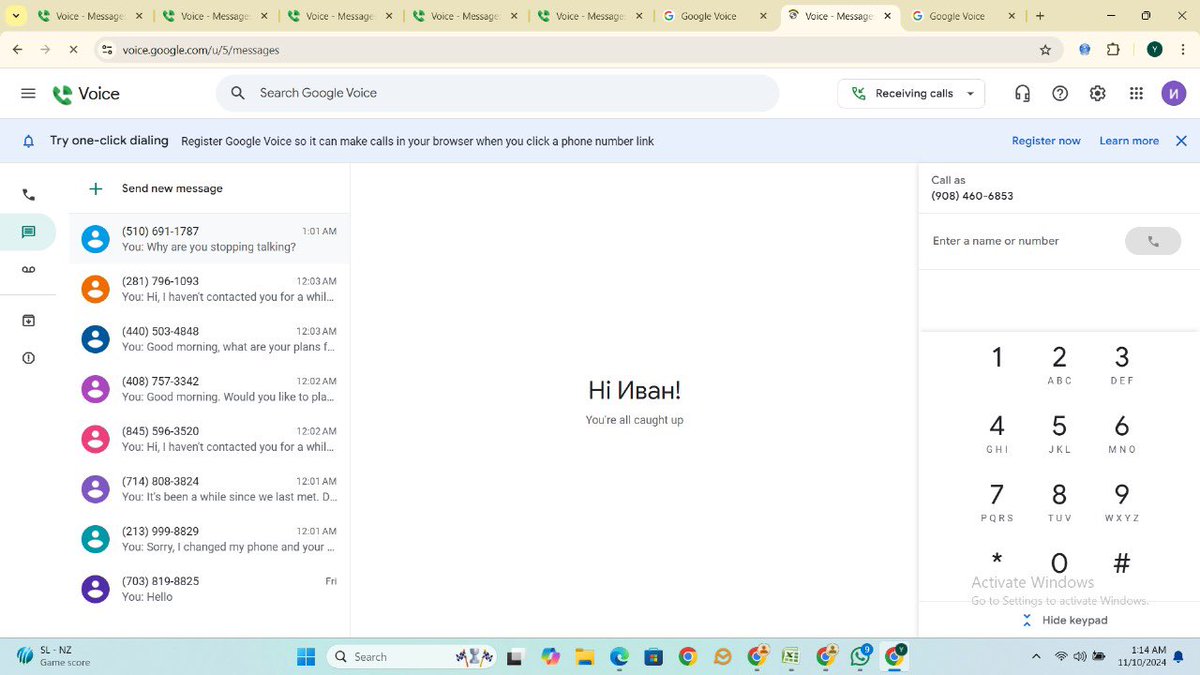Open conversation with (714) 808-3824
Image resolution: width=1200 pixels, height=675 pixels.
[x=210, y=489]
